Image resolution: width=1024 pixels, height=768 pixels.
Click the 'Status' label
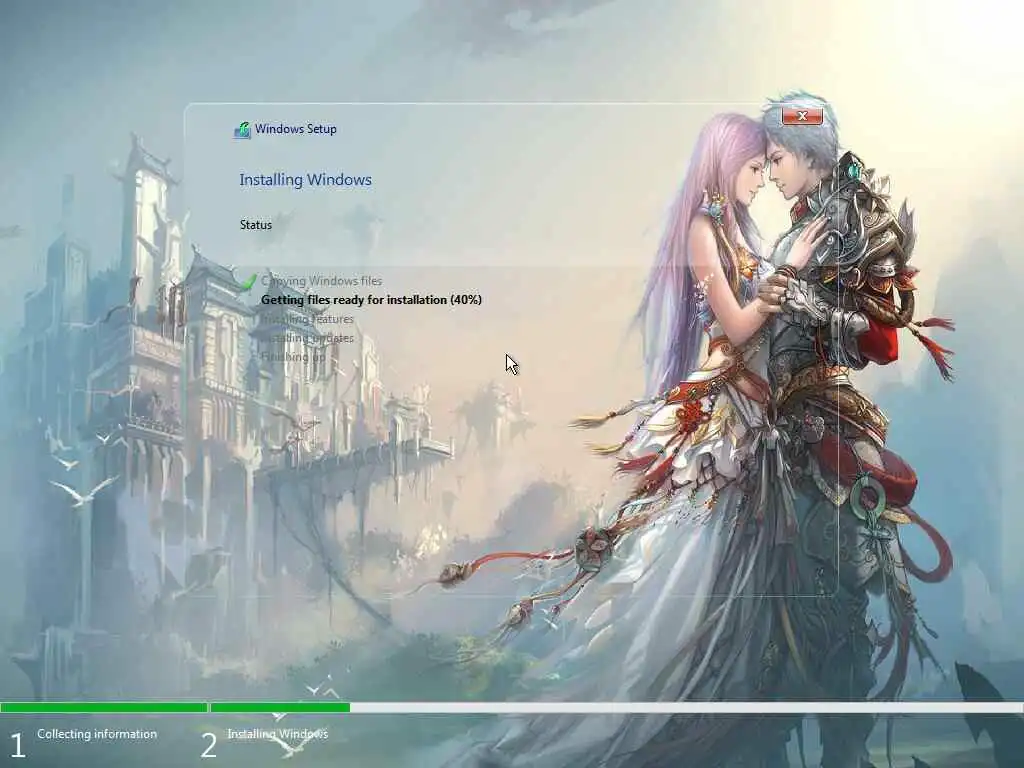click(255, 225)
